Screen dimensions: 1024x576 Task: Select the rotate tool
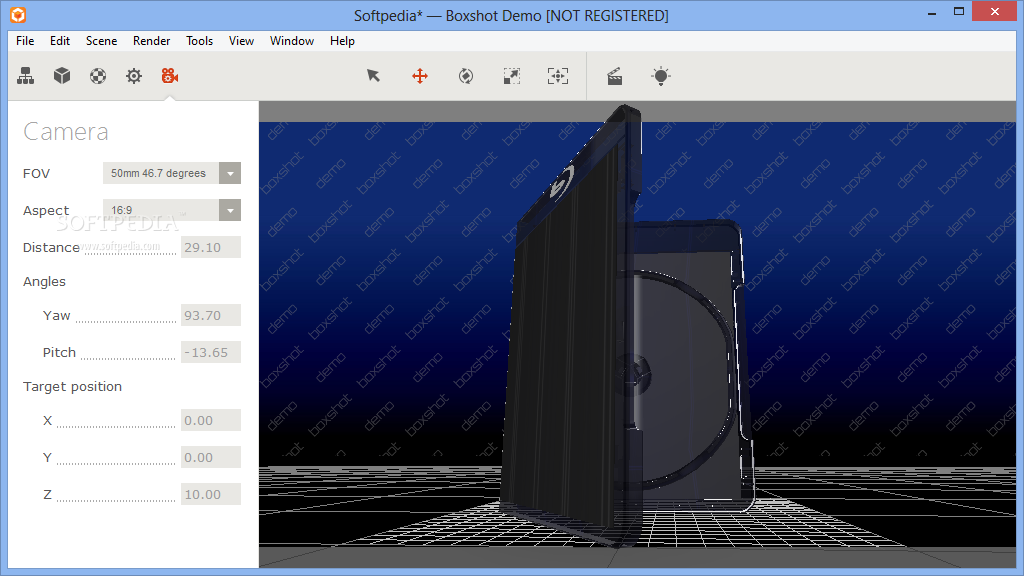[466, 76]
